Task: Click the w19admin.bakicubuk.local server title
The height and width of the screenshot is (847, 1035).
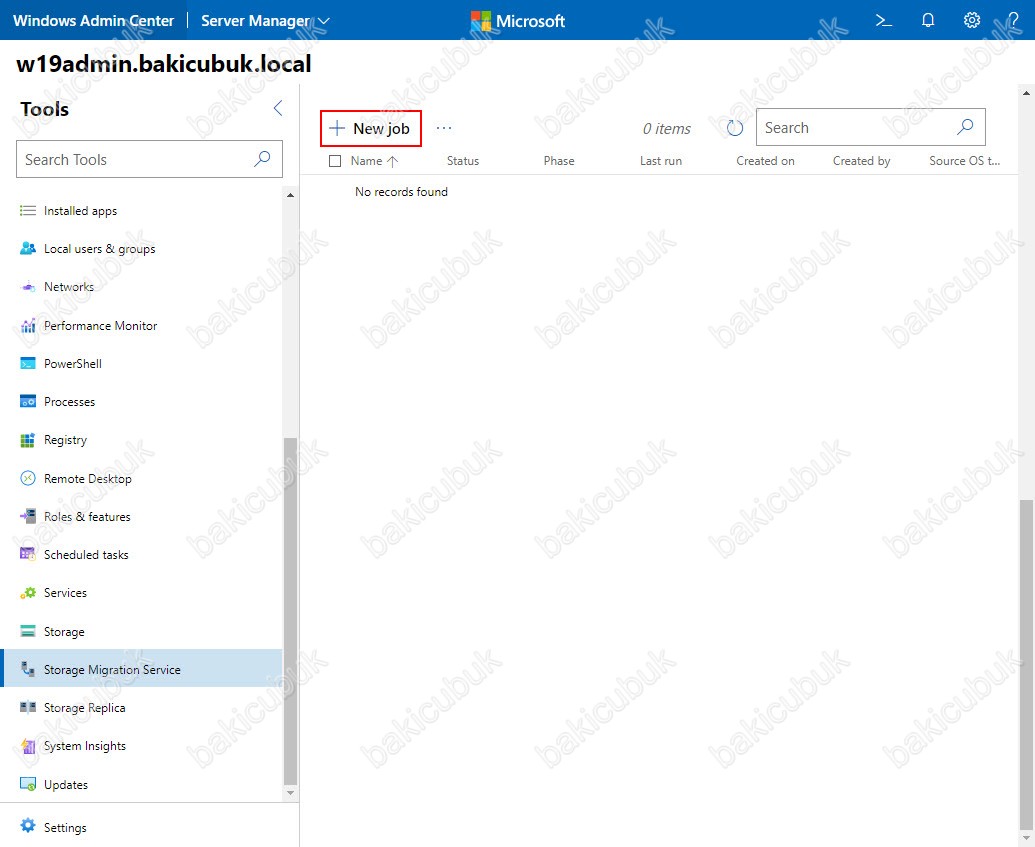Action: coord(164,63)
